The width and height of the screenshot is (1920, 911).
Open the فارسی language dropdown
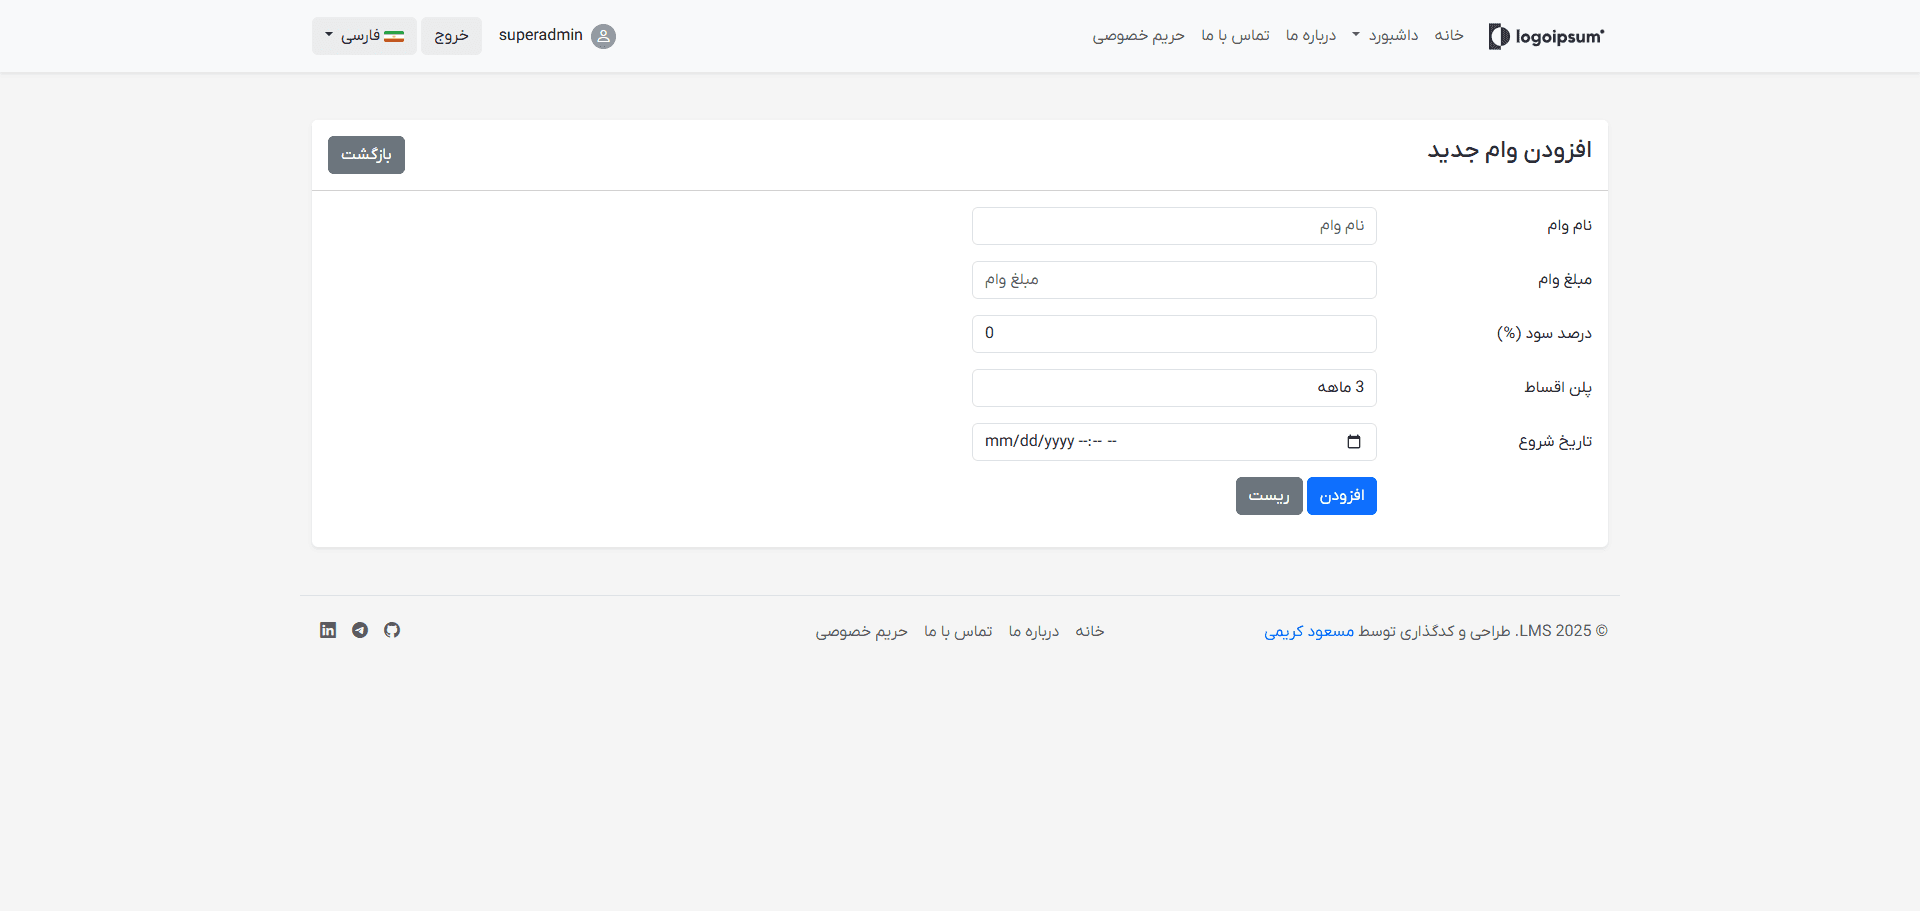click(364, 36)
